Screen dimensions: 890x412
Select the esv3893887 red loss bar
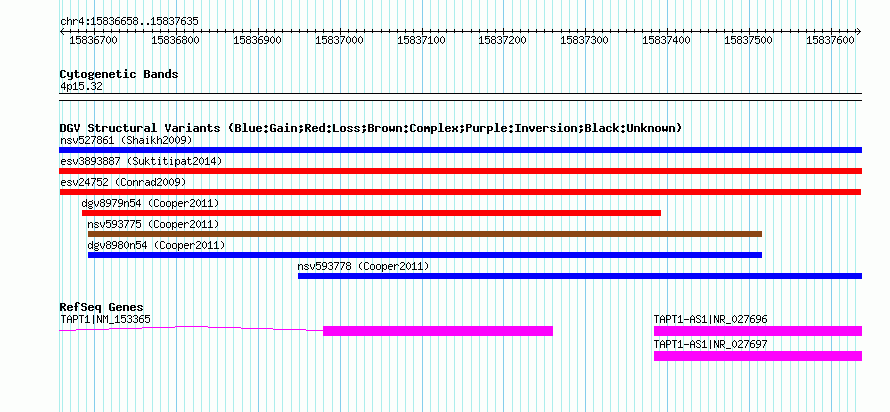point(460,171)
